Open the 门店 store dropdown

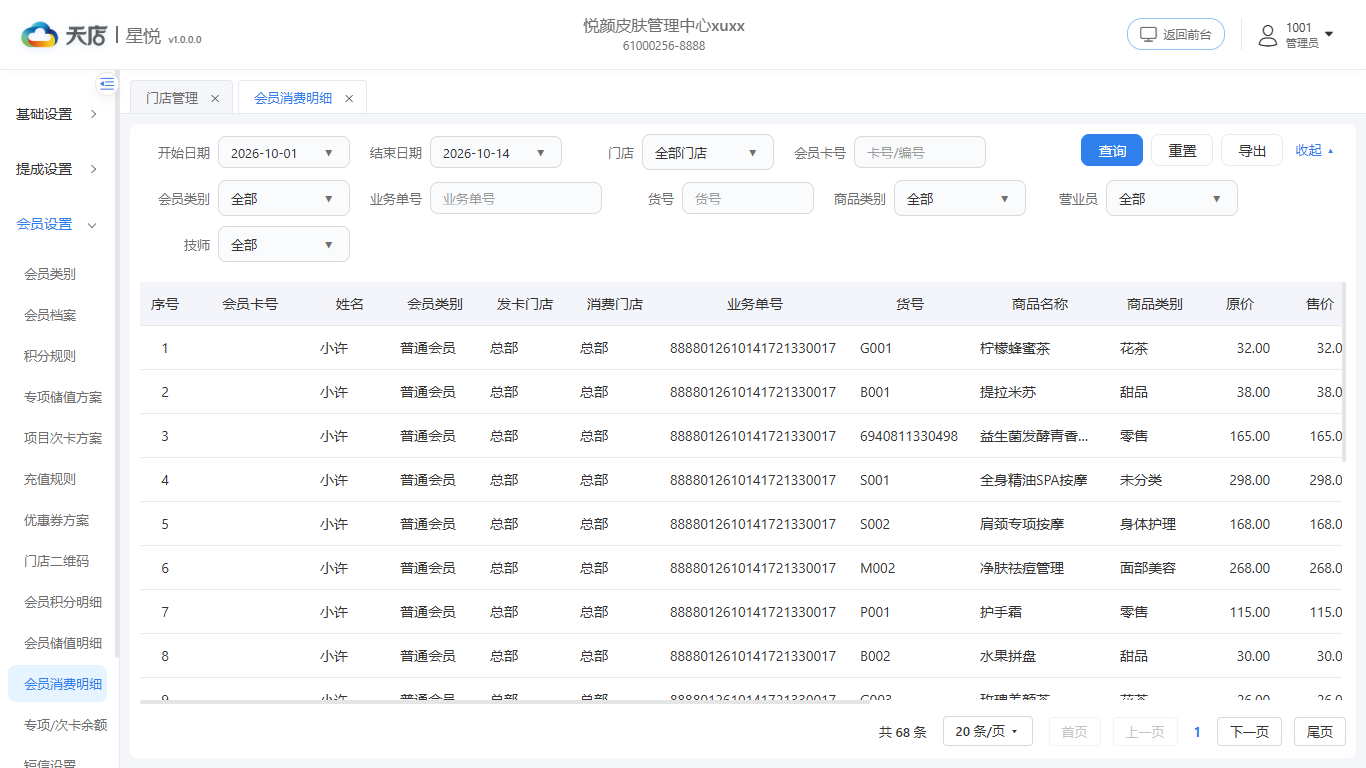(x=708, y=153)
